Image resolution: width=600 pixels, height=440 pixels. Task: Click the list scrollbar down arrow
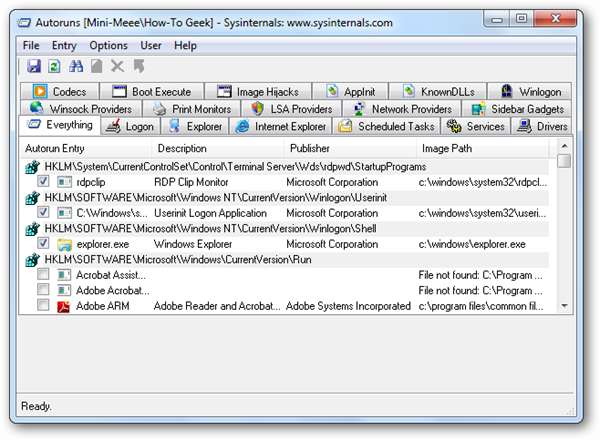pyautogui.click(x=564, y=306)
